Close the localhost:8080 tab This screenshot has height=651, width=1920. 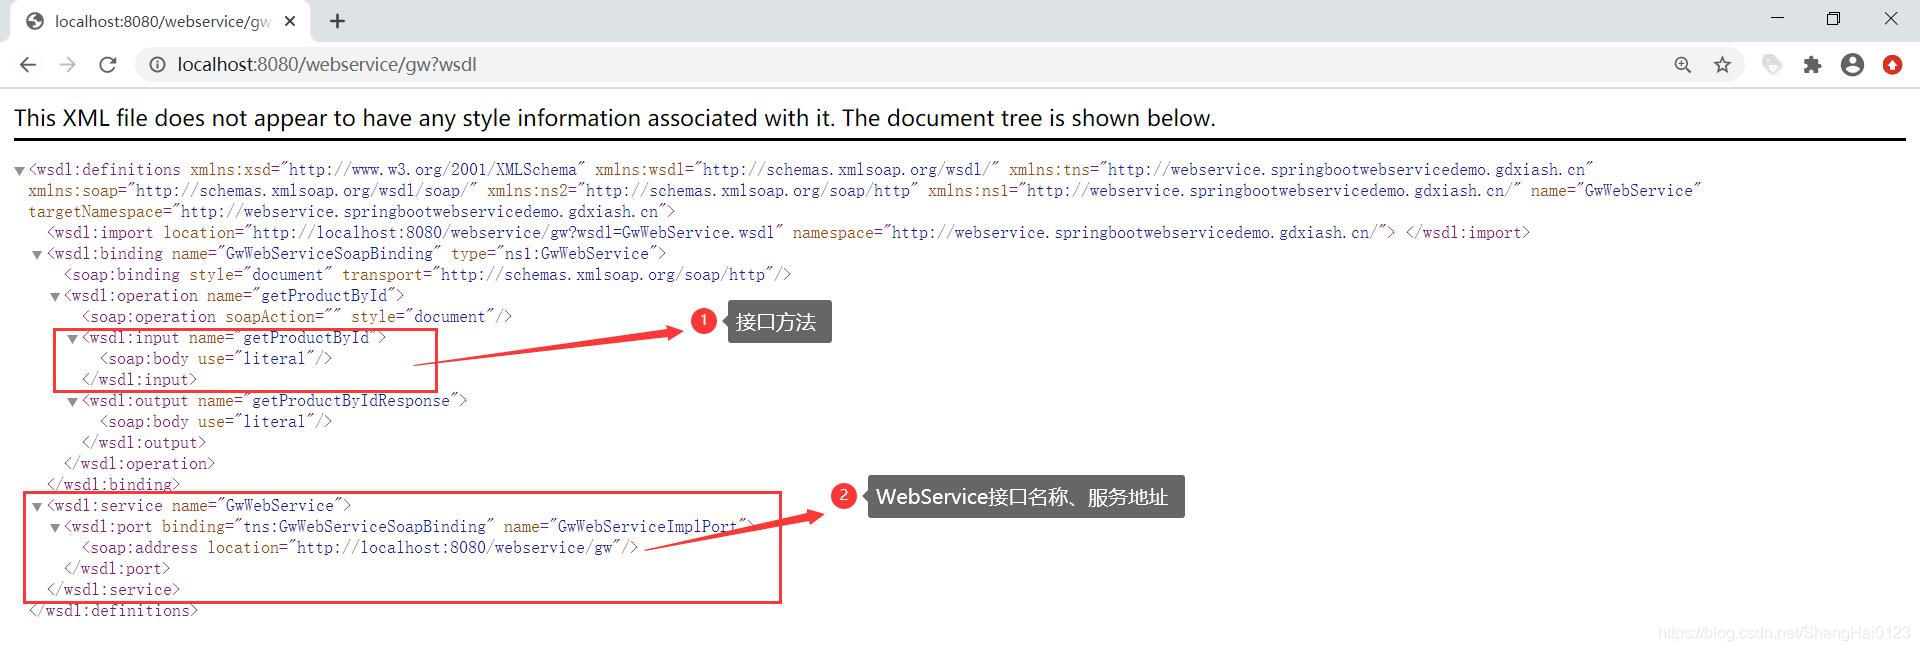pyautogui.click(x=290, y=21)
